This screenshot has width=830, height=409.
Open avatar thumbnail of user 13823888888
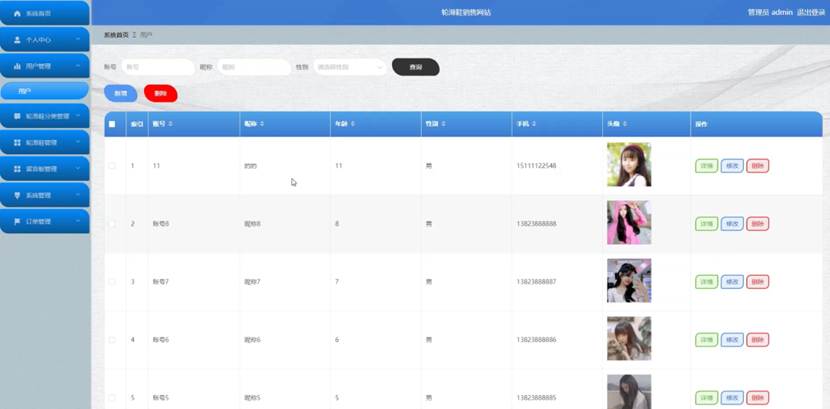(x=629, y=222)
